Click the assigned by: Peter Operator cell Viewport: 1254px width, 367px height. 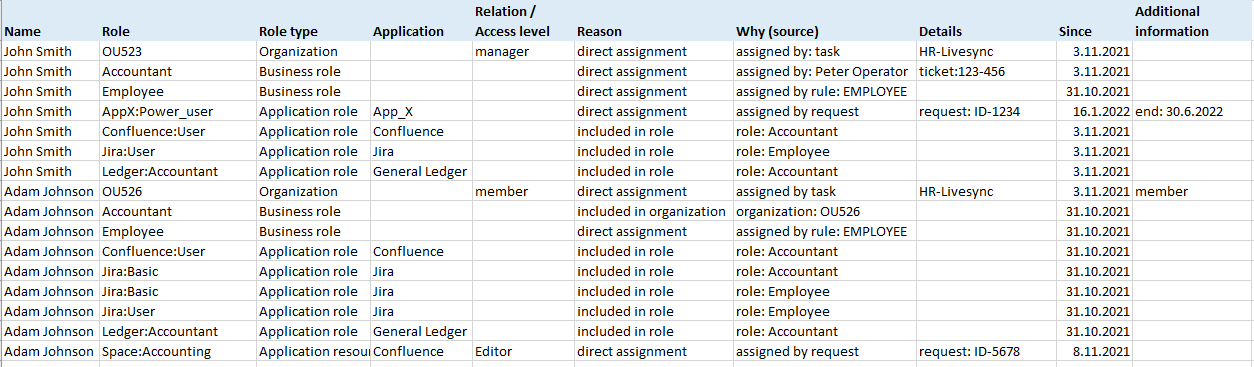tap(824, 71)
